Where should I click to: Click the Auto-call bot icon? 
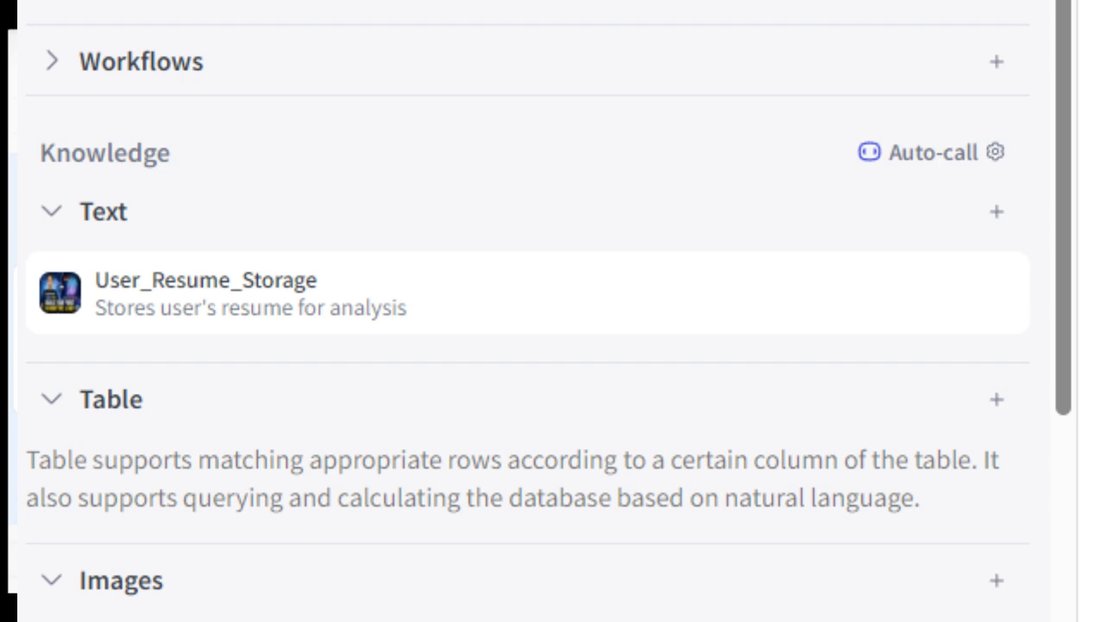click(x=869, y=151)
